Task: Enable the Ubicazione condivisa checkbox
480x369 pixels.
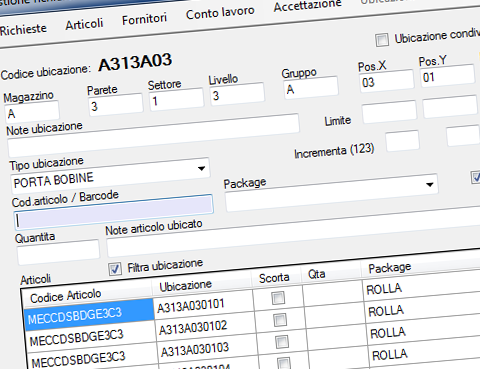Action: pos(382,40)
